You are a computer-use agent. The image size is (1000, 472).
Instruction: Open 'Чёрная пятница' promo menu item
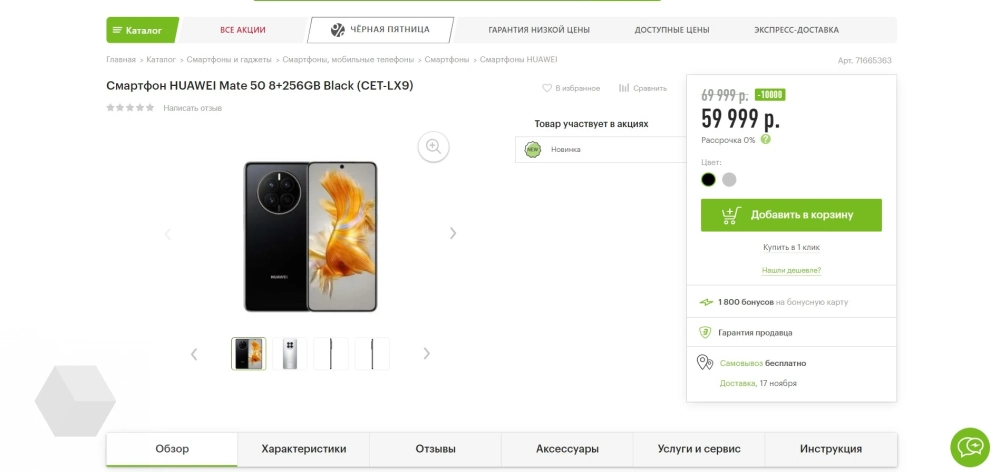380,30
